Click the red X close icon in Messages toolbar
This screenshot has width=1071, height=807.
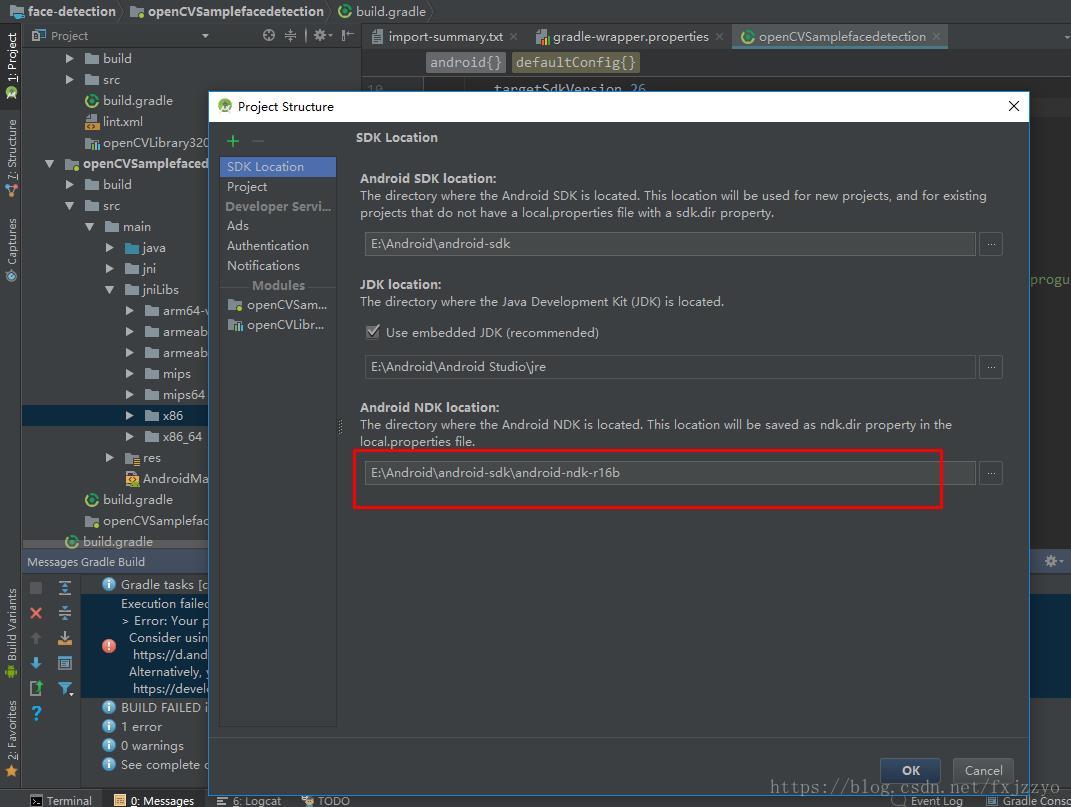(36, 613)
